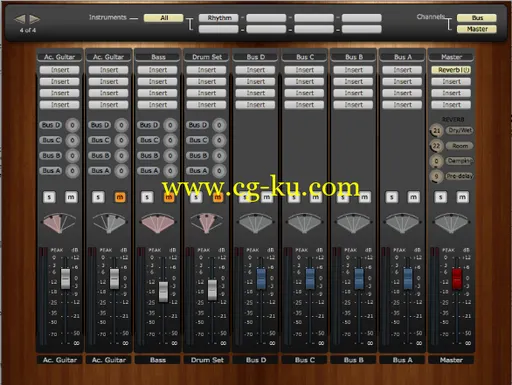Screen dimensions: 512x385
Task: Open third Insert slot on Drum Set
Action: [x=207, y=93]
